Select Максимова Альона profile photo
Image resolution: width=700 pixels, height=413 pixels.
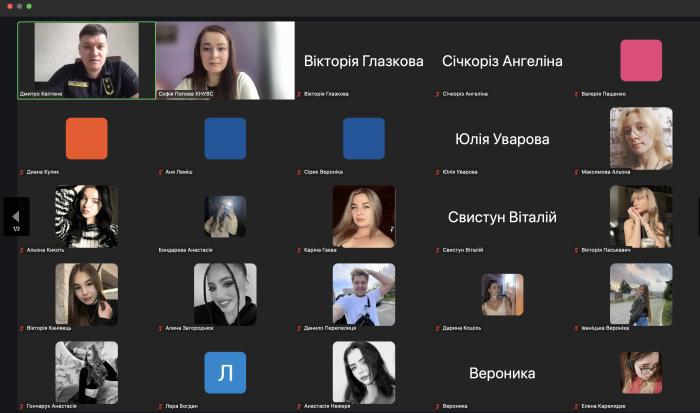click(641, 138)
